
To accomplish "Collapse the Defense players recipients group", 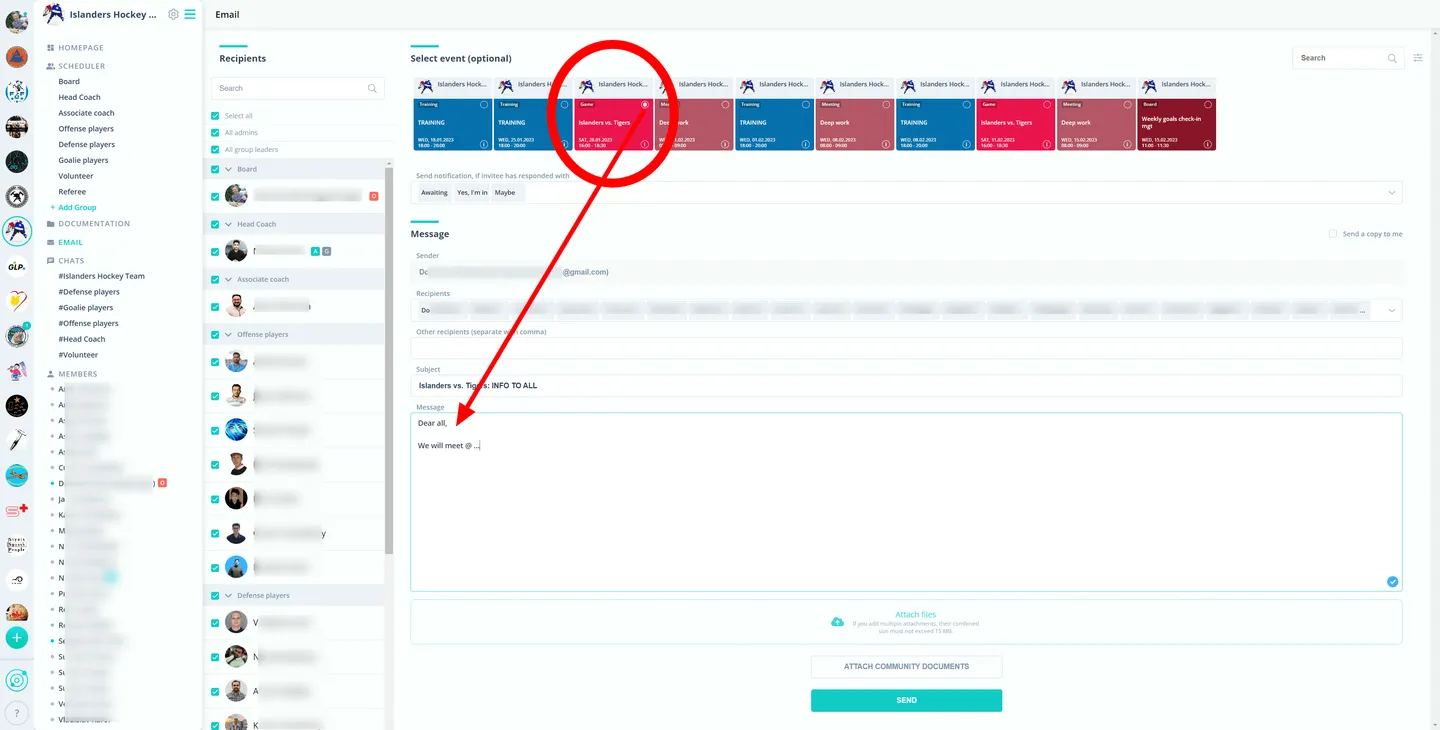I will tap(228, 595).
